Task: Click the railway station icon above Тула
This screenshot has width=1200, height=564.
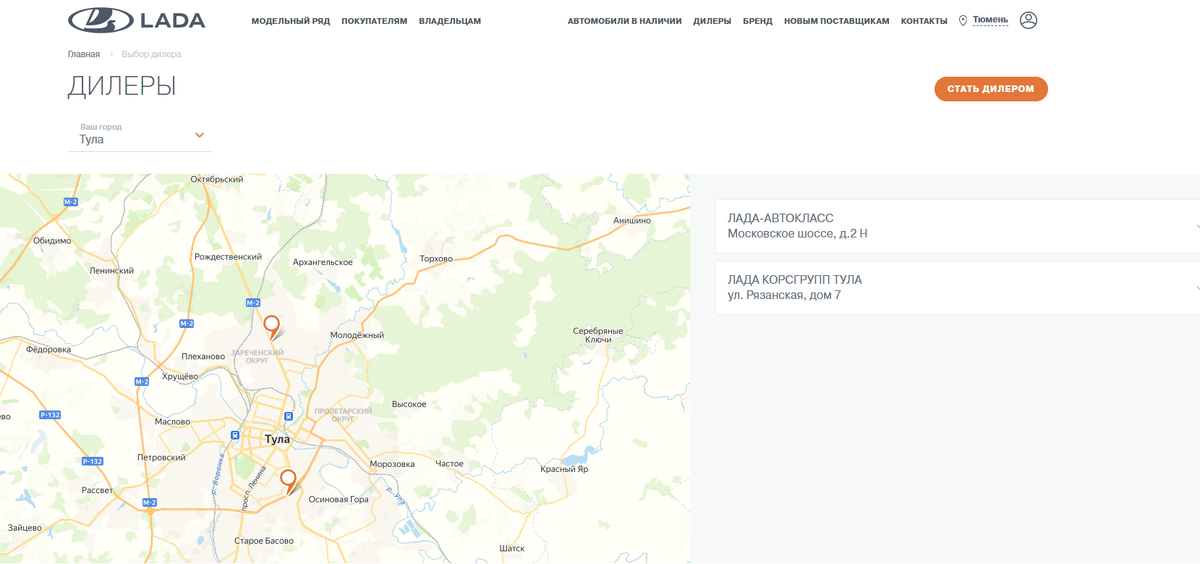Action: [x=288, y=417]
